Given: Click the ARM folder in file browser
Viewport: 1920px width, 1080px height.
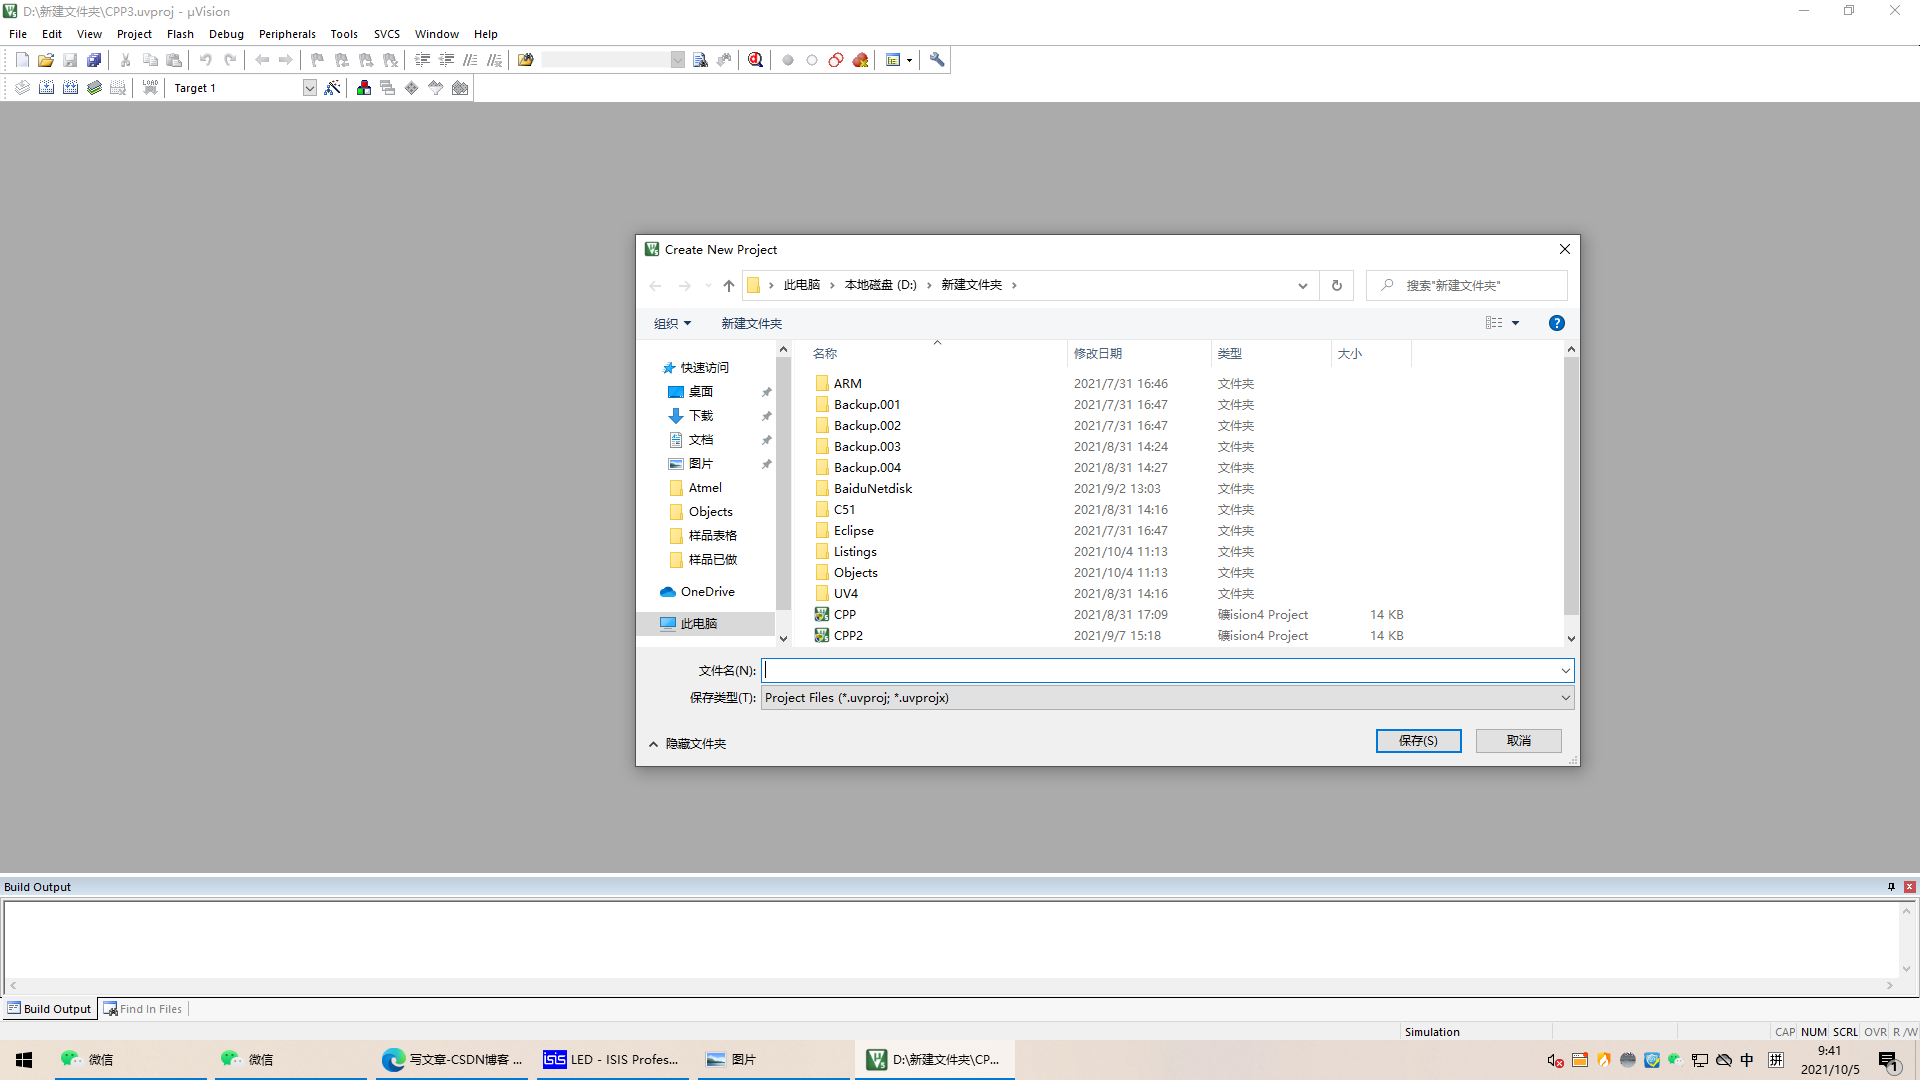Looking at the screenshot, I should [848, 382].
